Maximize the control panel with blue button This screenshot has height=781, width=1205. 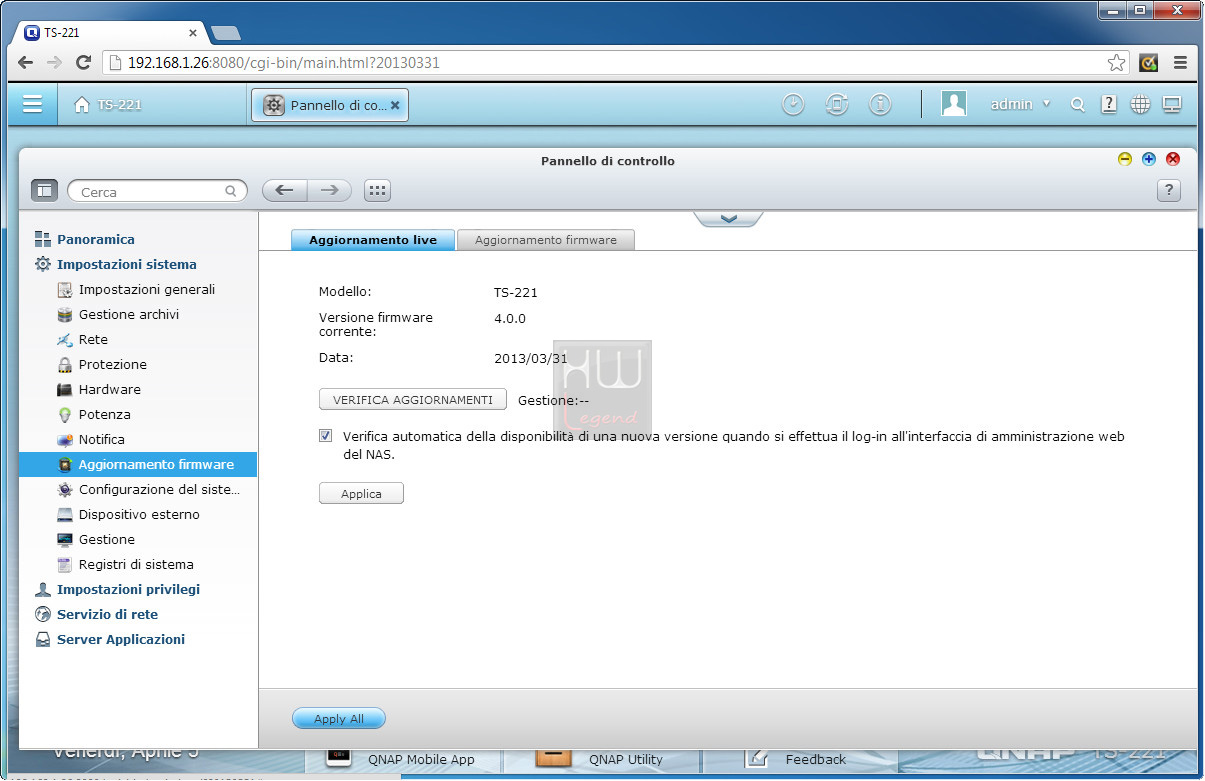[x=1149, y=159]
